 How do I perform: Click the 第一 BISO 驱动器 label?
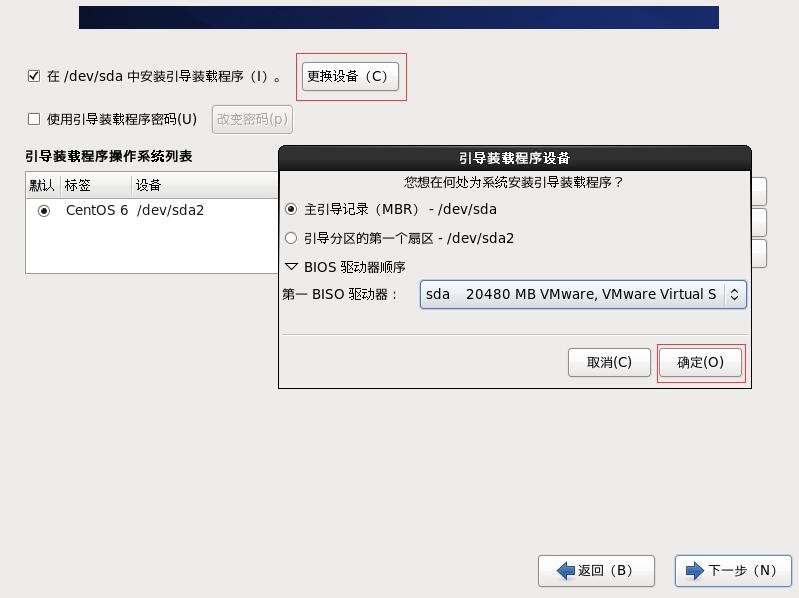point(340,294)
